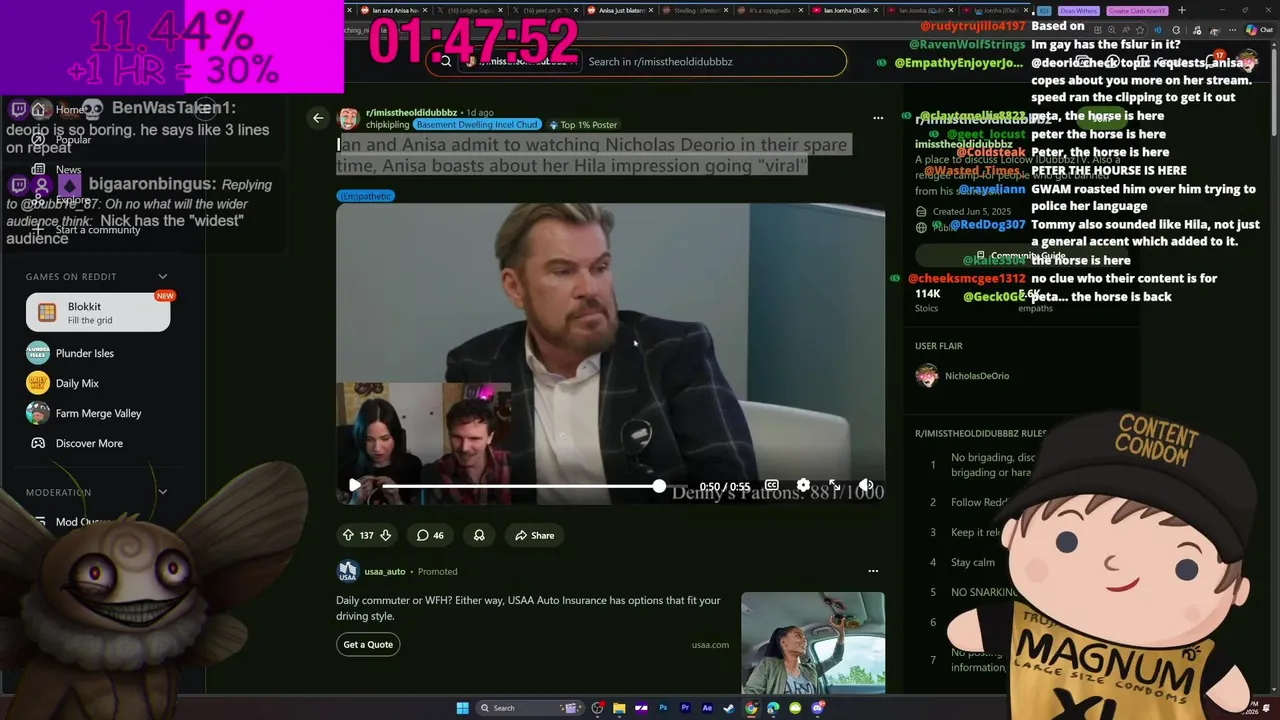Switch to the '(16) yeet on X' tab

[x=545, y=10]
